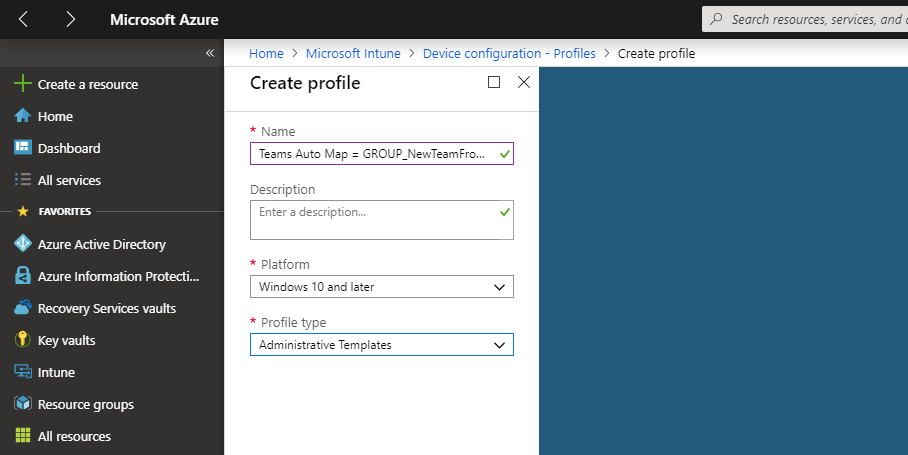
Task: Click the Profile type dropdown chevron arrow
Action: click(499, 345)
